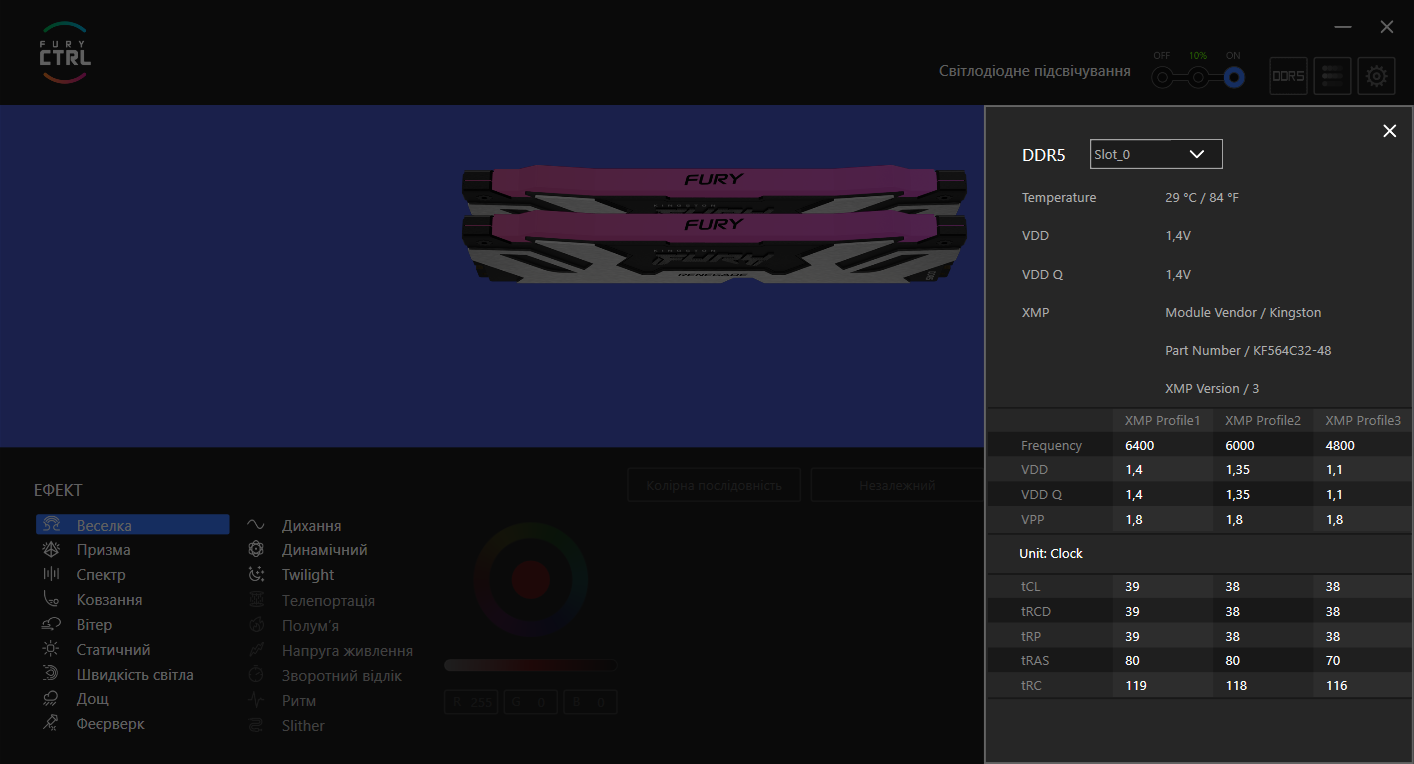Choose the Призма effect icon
This screenshot has width=1414, height=764.
click(x=51, y=550)
